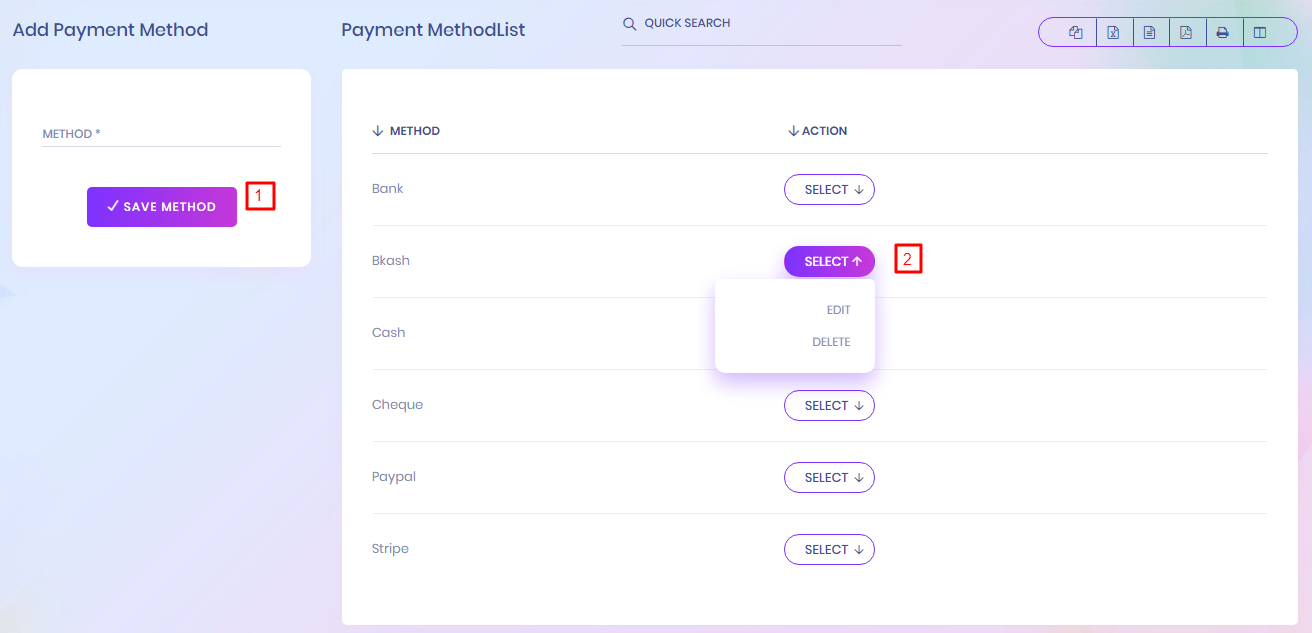Export list as PDF icon

click(x=1186, y=33)
